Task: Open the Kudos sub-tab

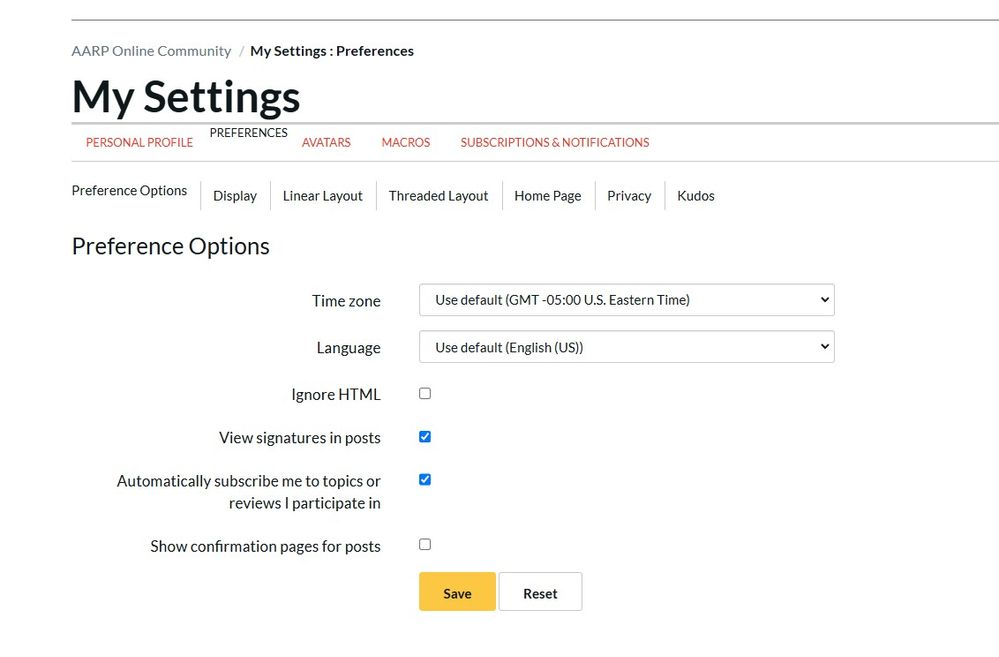Action: pyautogui.click(x=695, y=196)
